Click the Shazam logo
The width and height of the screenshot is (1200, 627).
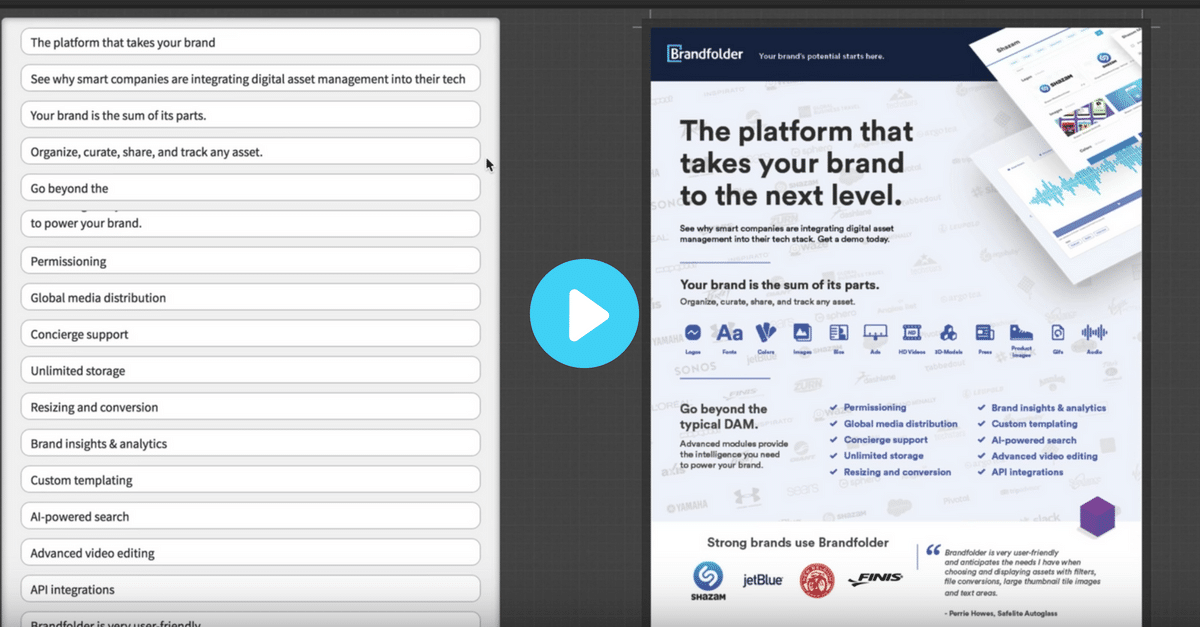click(x=708, y=581)
